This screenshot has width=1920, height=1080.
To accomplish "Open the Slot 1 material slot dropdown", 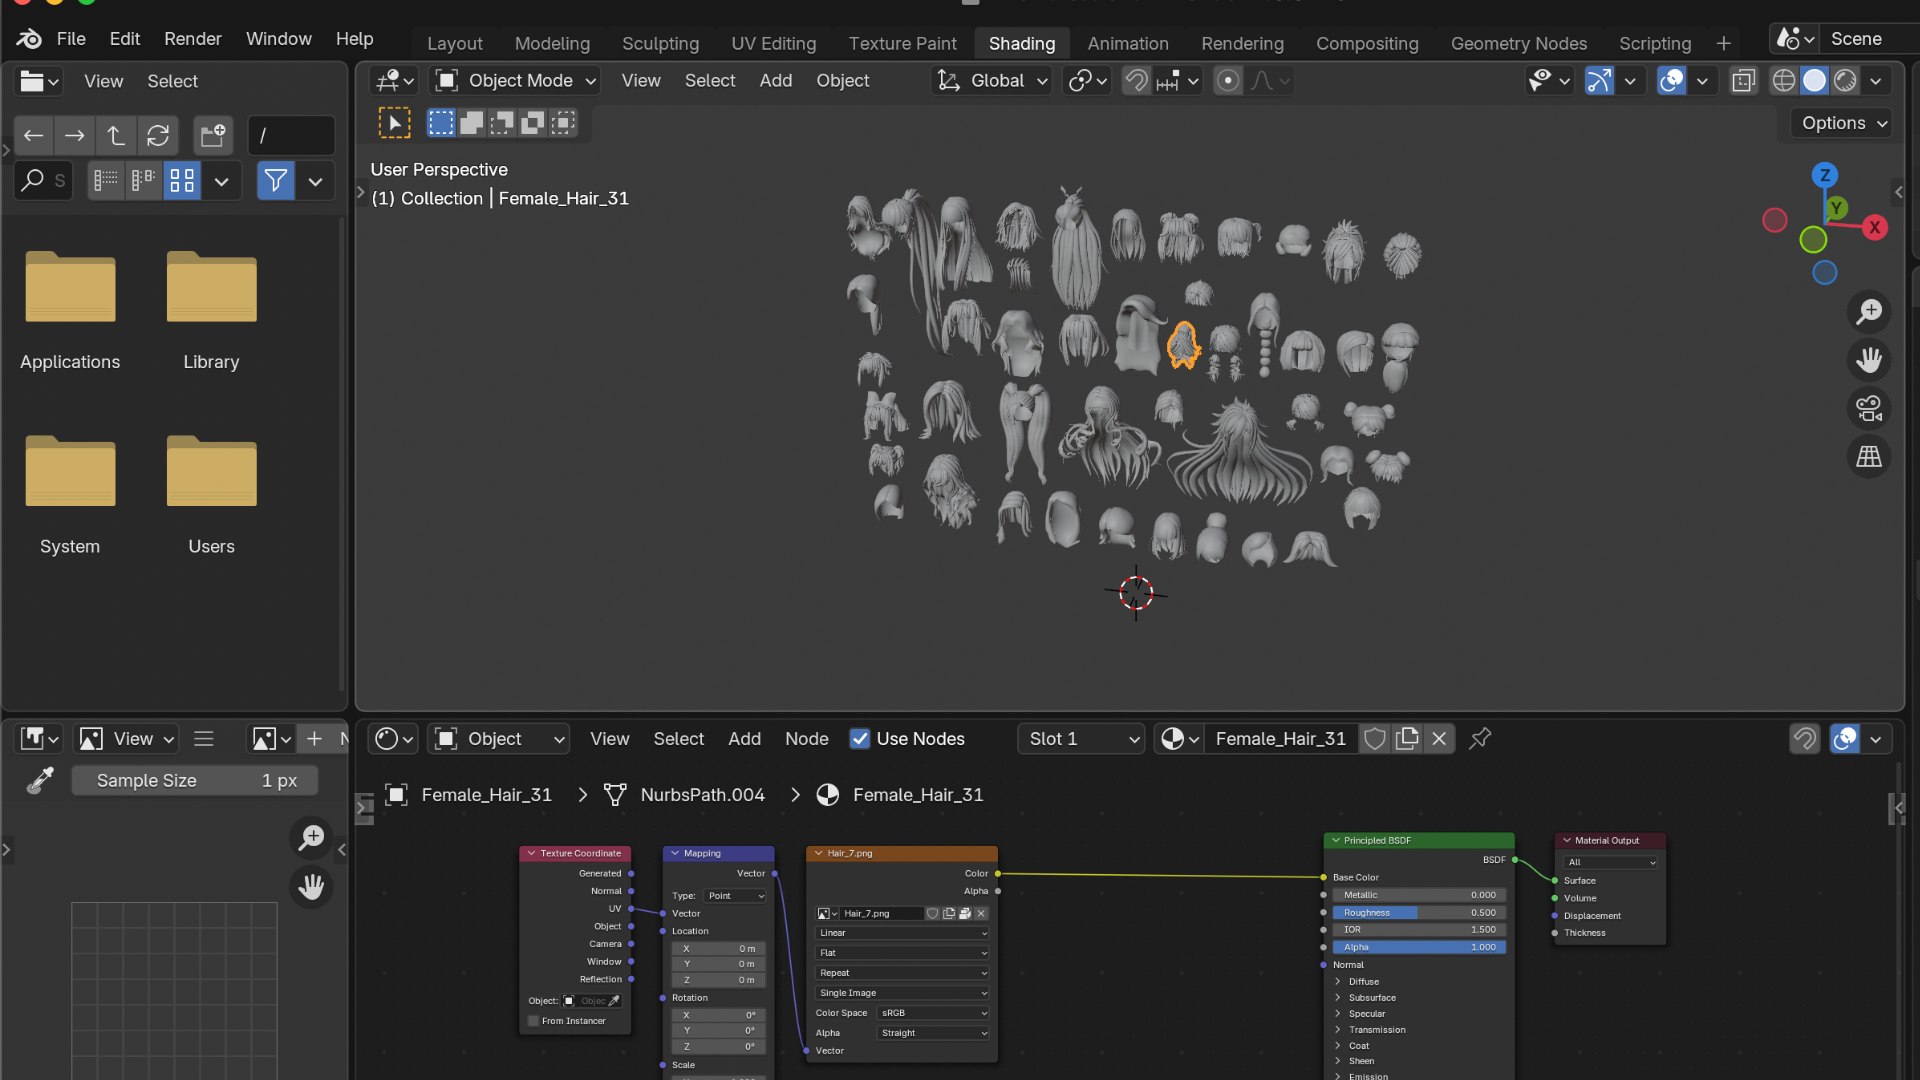I will [1082, 739].
